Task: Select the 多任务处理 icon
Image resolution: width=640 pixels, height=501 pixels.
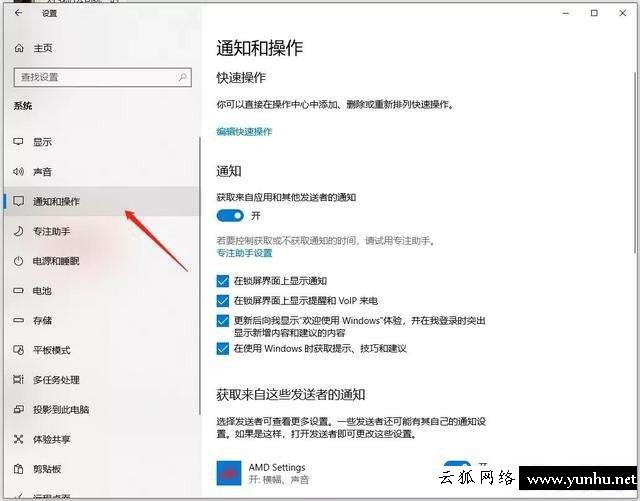Action: tap(18, 380)
